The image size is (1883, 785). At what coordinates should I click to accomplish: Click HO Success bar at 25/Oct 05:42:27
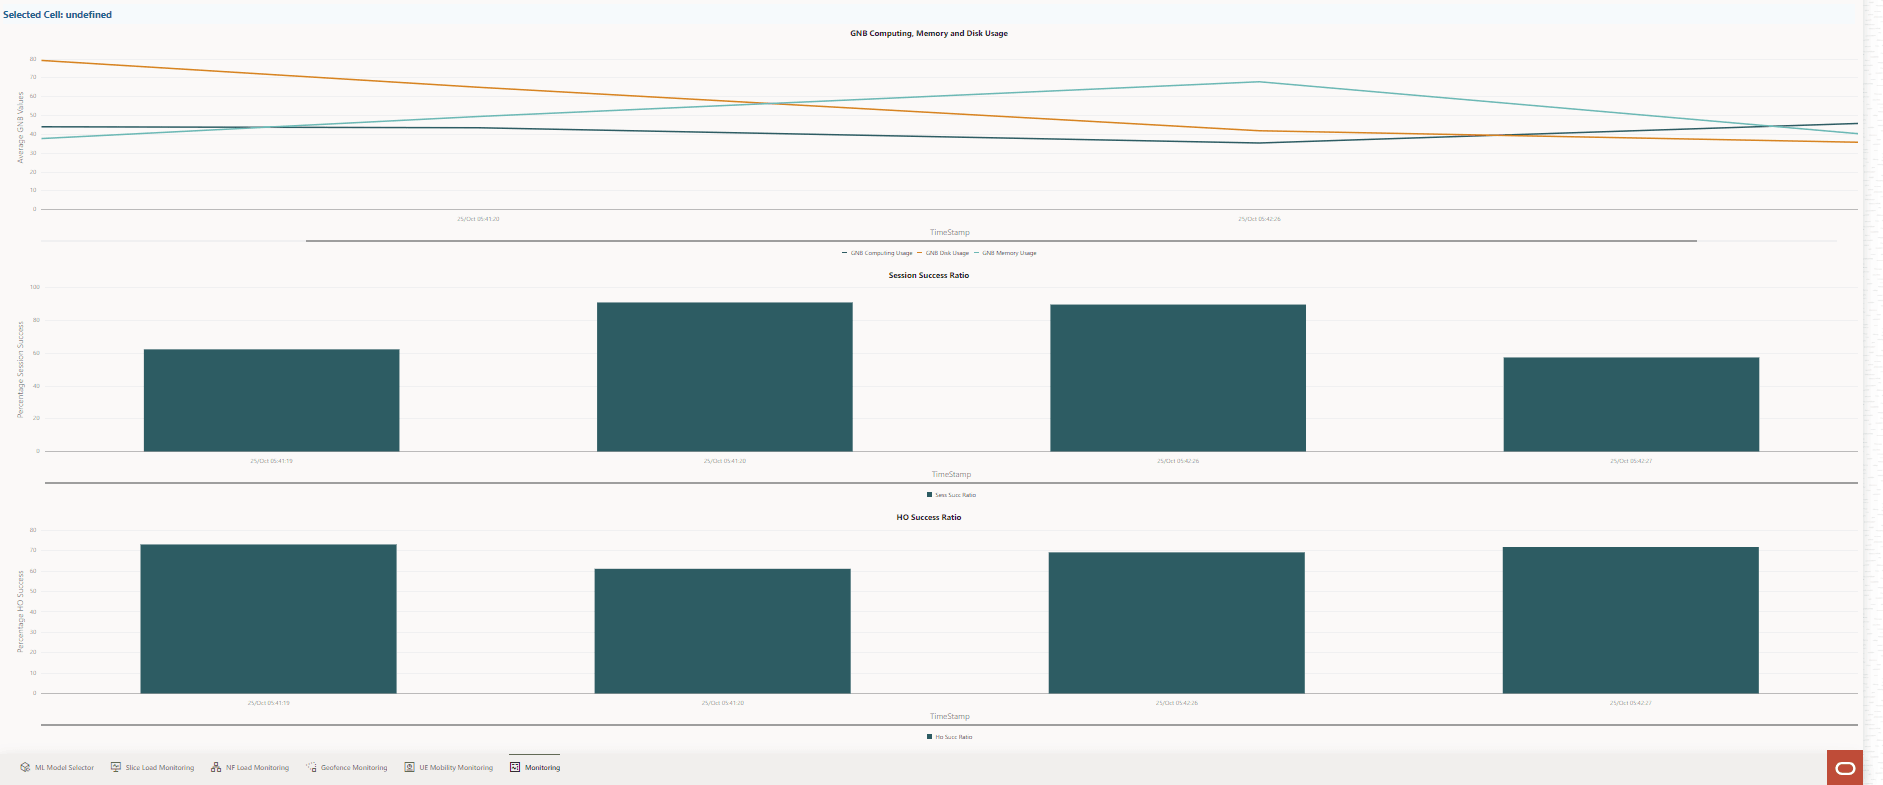[x=1630, y=620]
